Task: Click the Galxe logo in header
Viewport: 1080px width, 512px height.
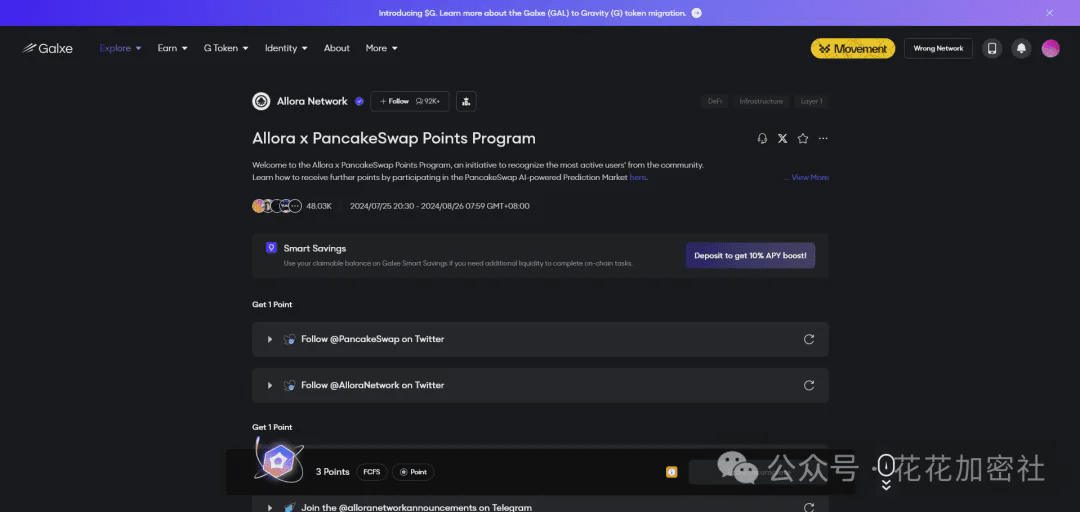Action: (x=47, y=48)
